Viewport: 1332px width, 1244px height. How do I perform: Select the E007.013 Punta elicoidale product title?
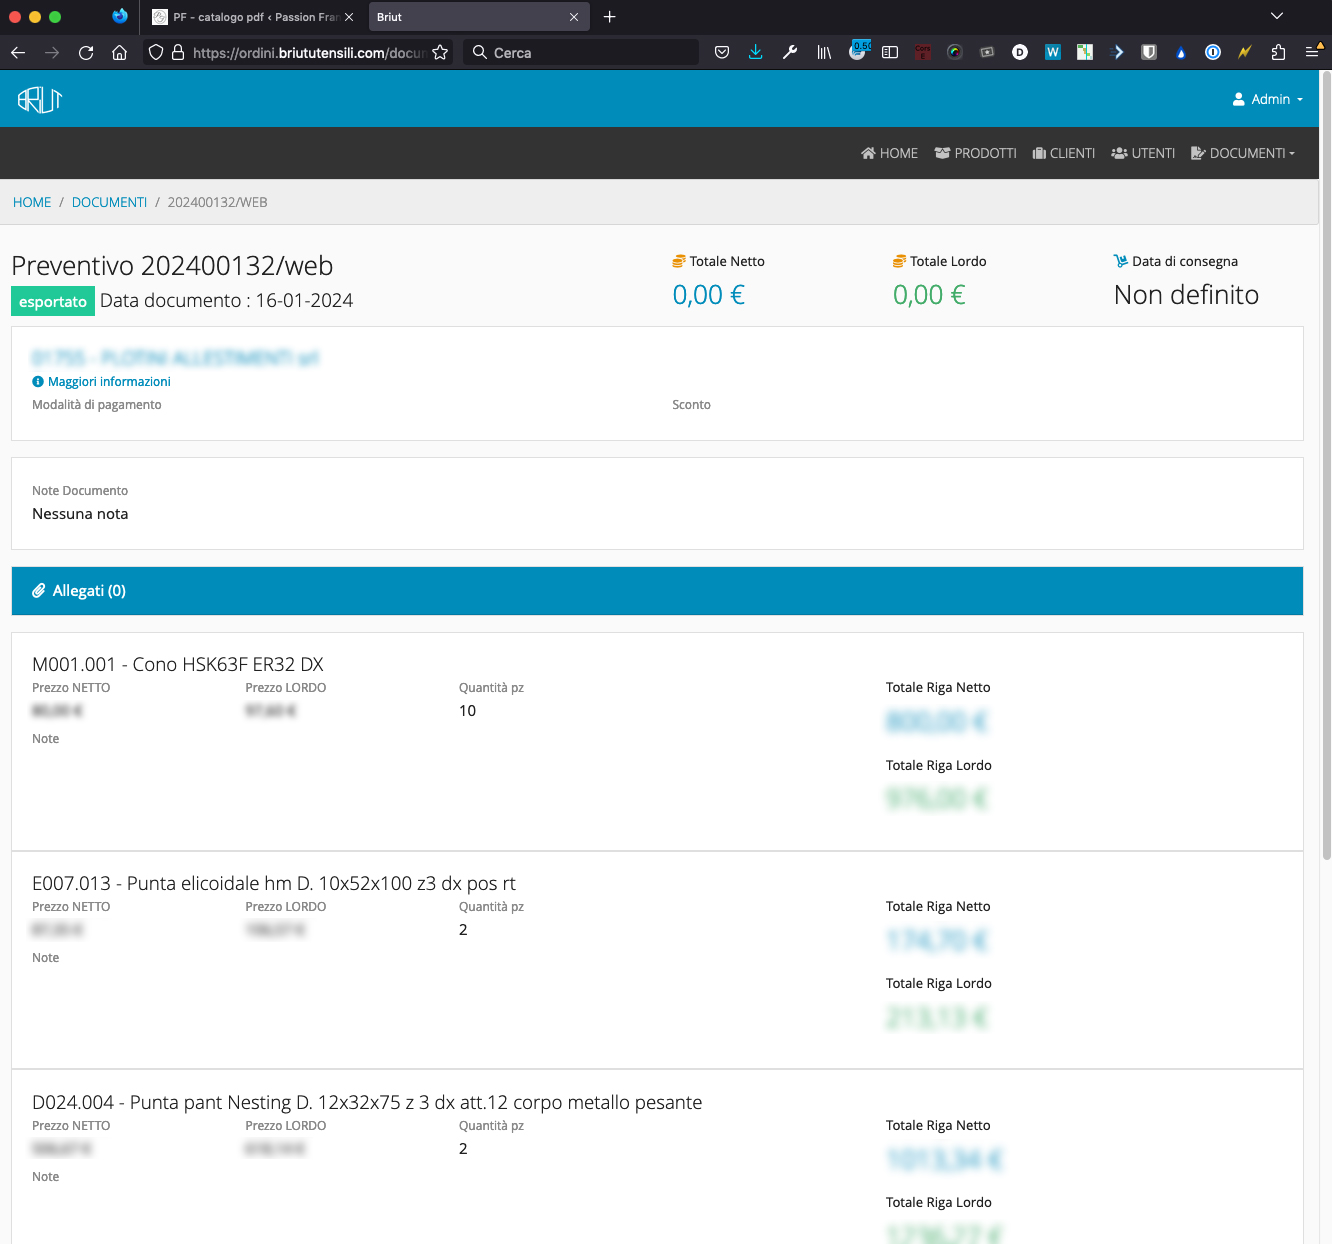[274, 883]
